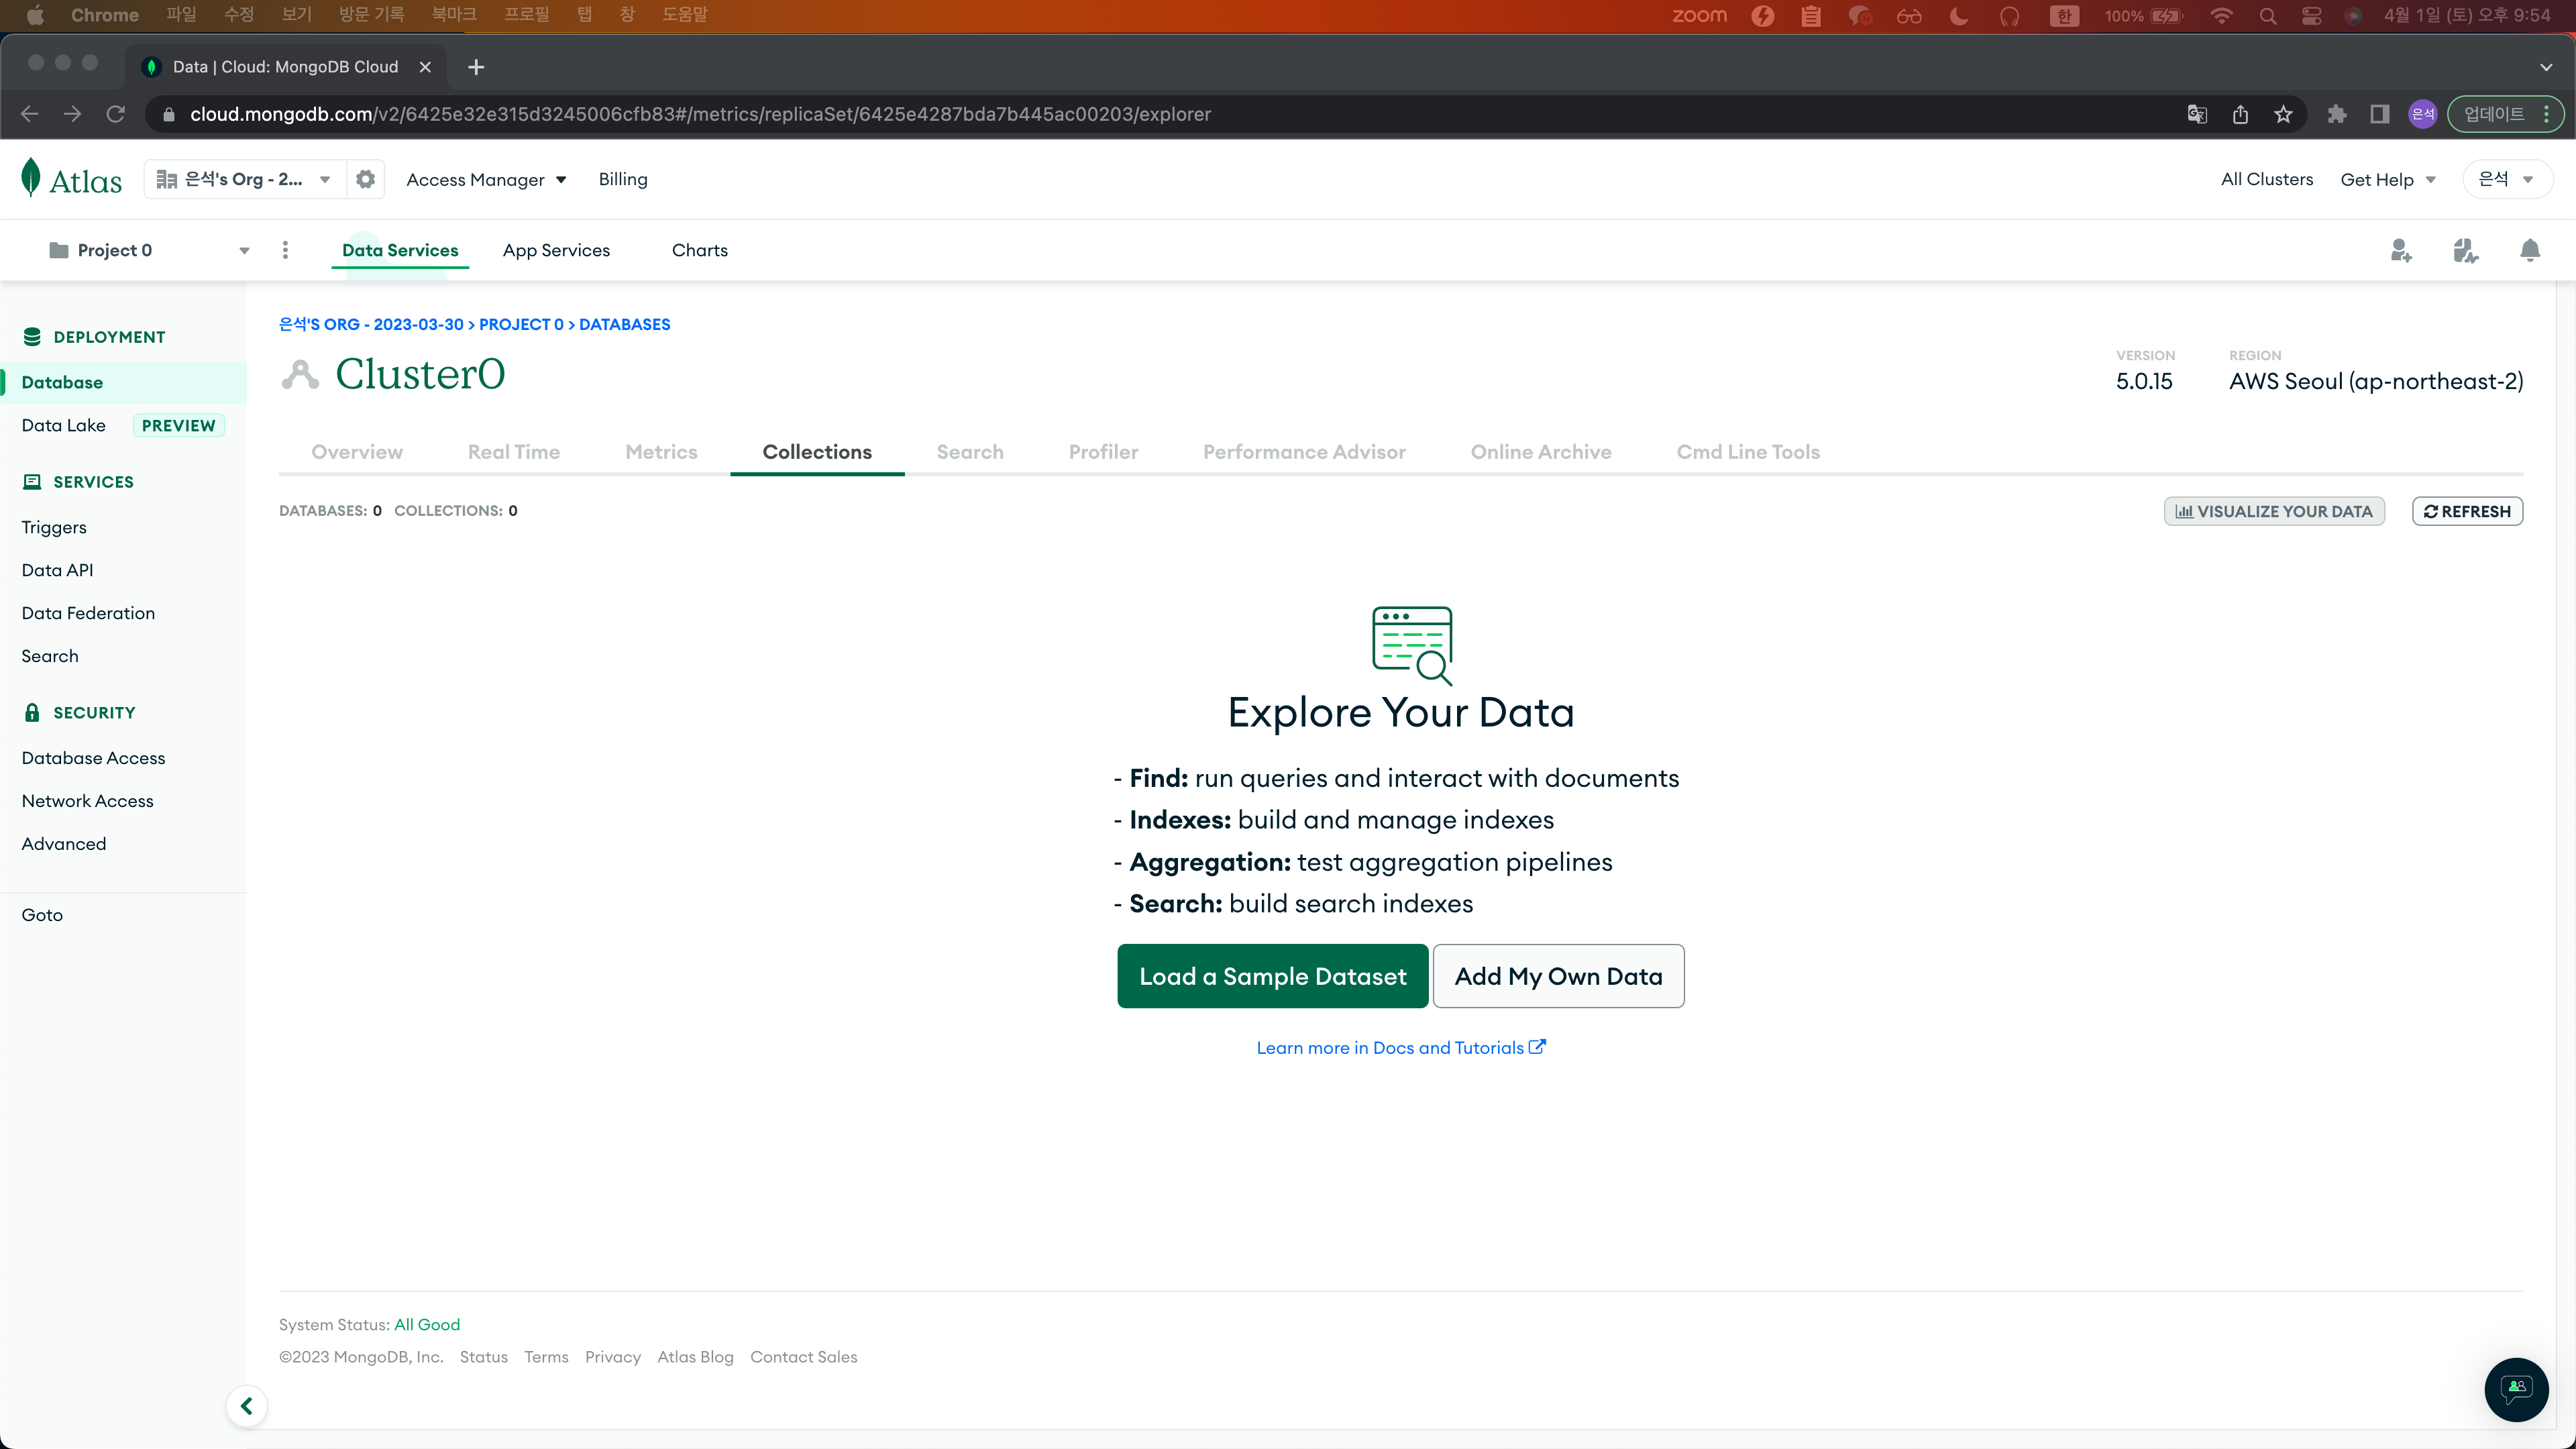Open the Real Time tab
The width and height of the screenshot is (2576, 1449).
click(x=514, y=452)
